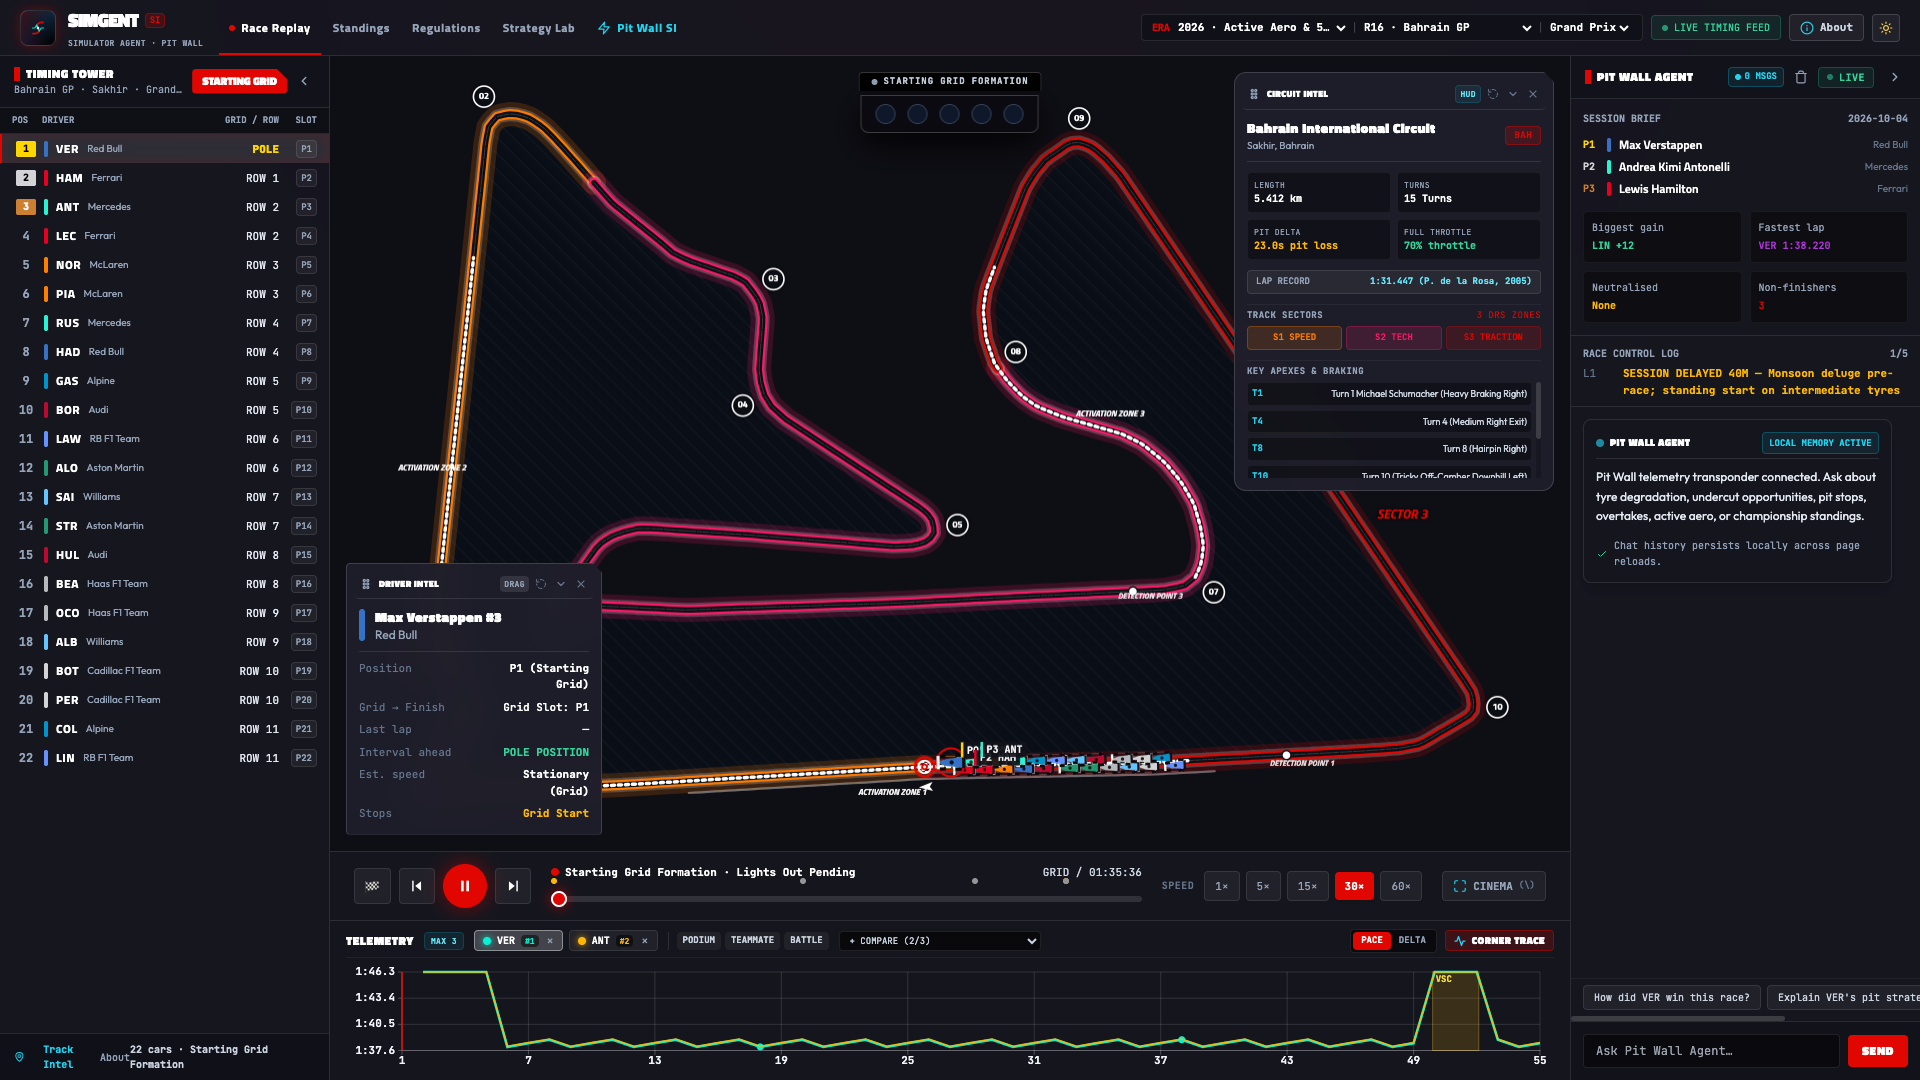Screen dimensions: 1920x1080
Task: Open the Pit Wall SI tab
Action: (637, 28)
